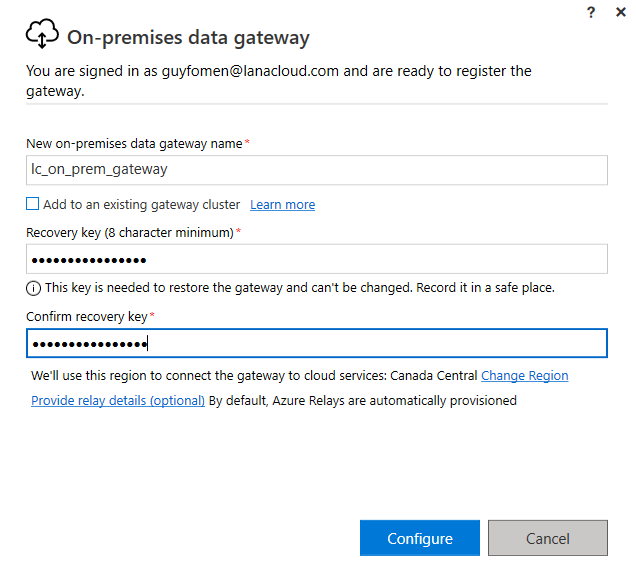Click the Cancel button
This screenshot has width=636, height=585.
click(x=548, y=538)
